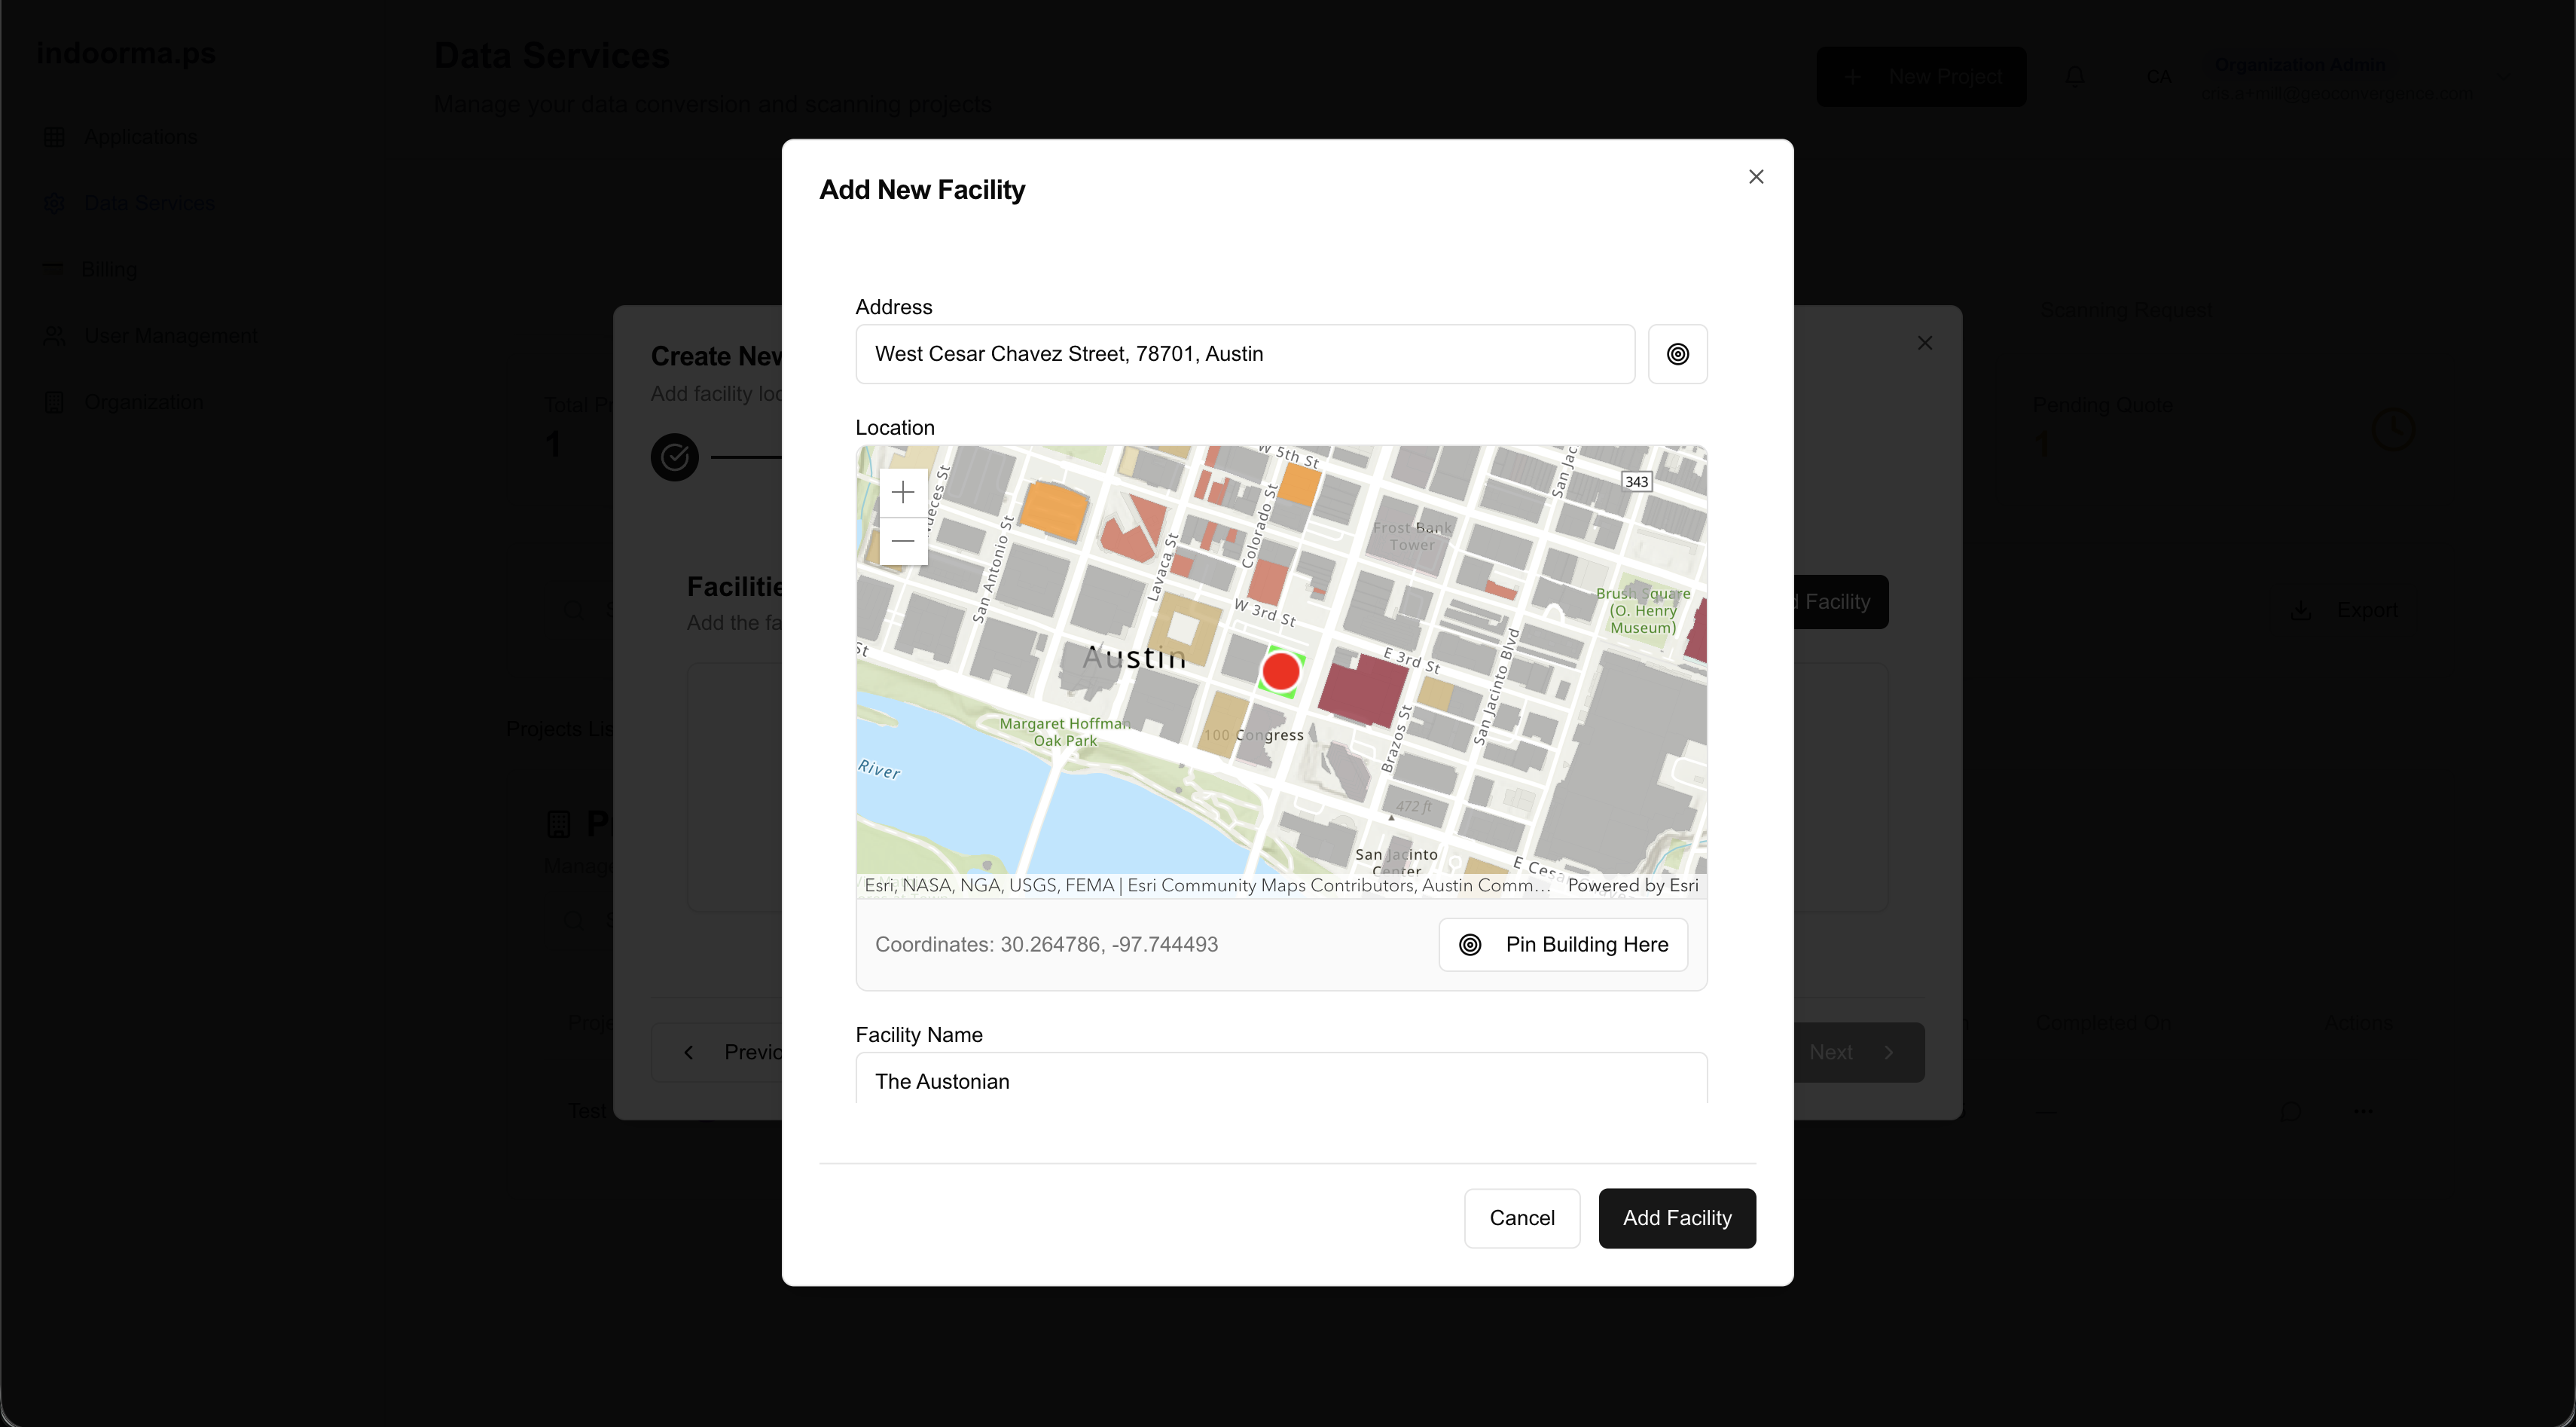This screenshot has width=2576, height=1427.
Task: Click the 343 route shield on map
Action: pos(1636,481)
